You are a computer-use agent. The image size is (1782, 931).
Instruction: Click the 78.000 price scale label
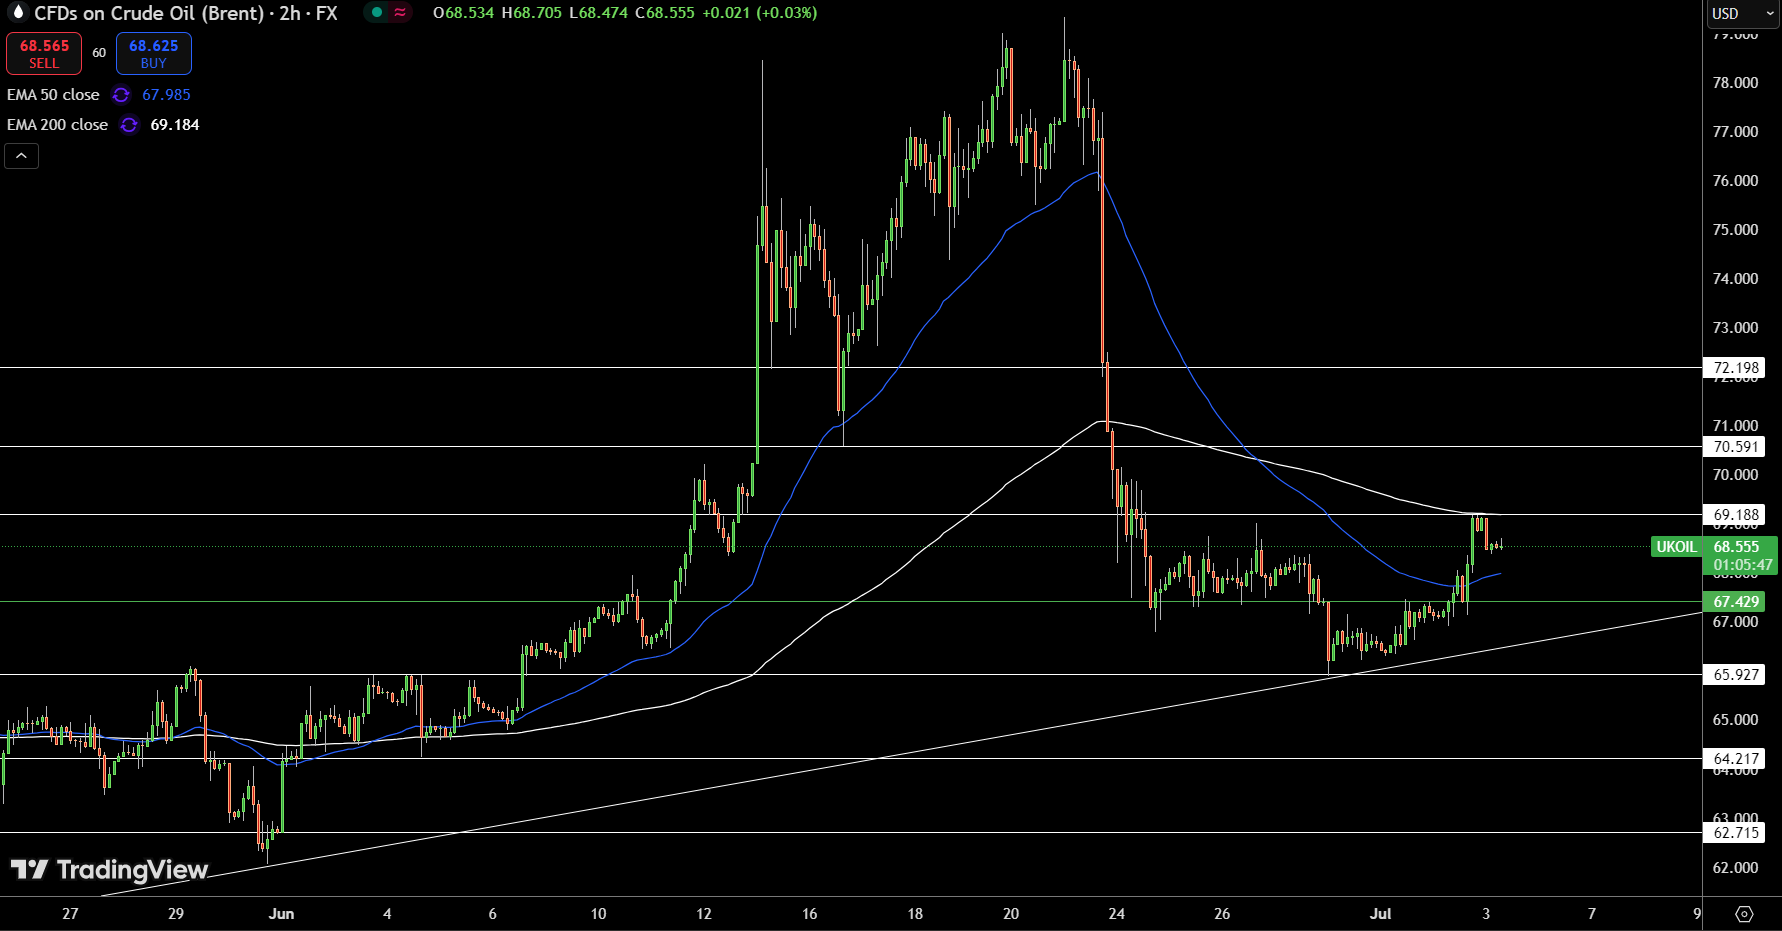[1735, 83]
